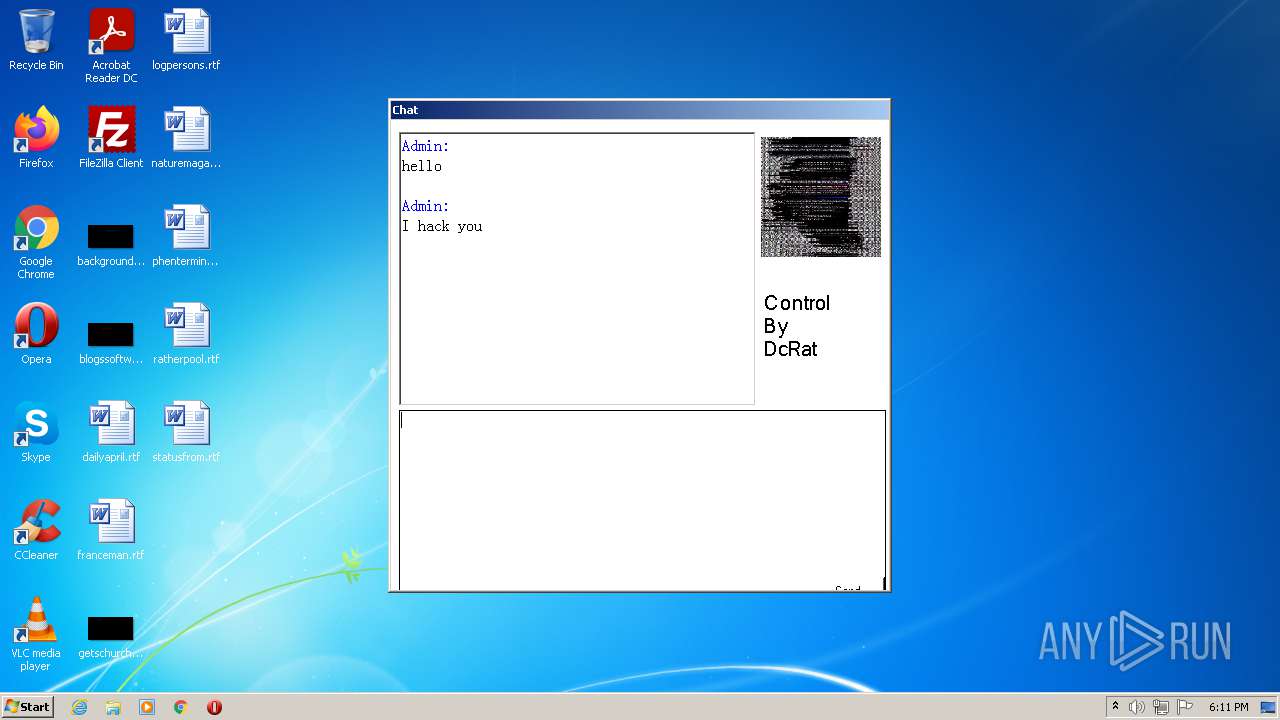
Task: Click the 'hello' chat message
Action: (421, 166)
